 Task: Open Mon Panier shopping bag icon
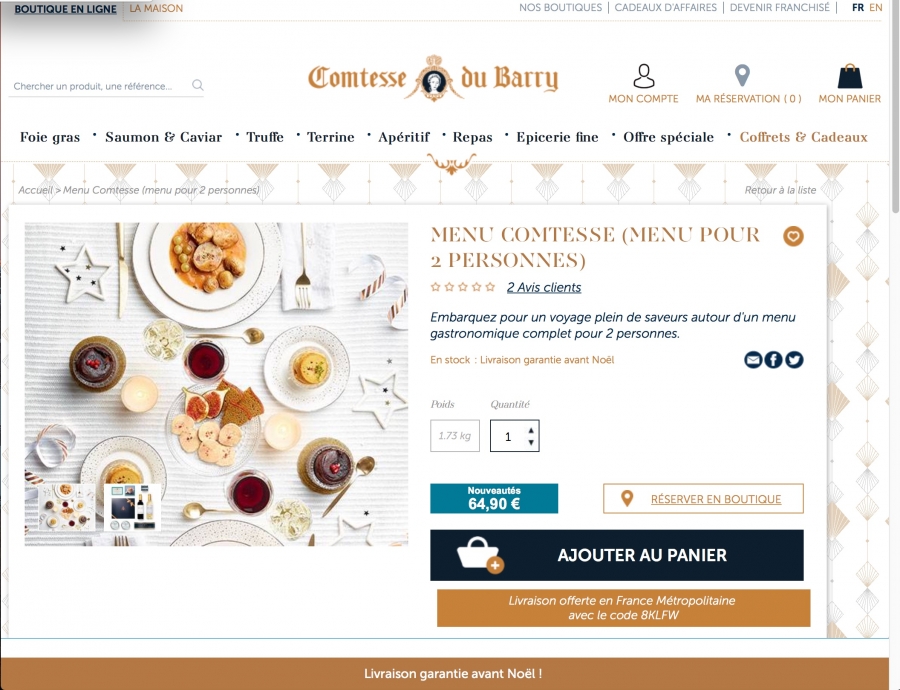(x=849, y=76)
